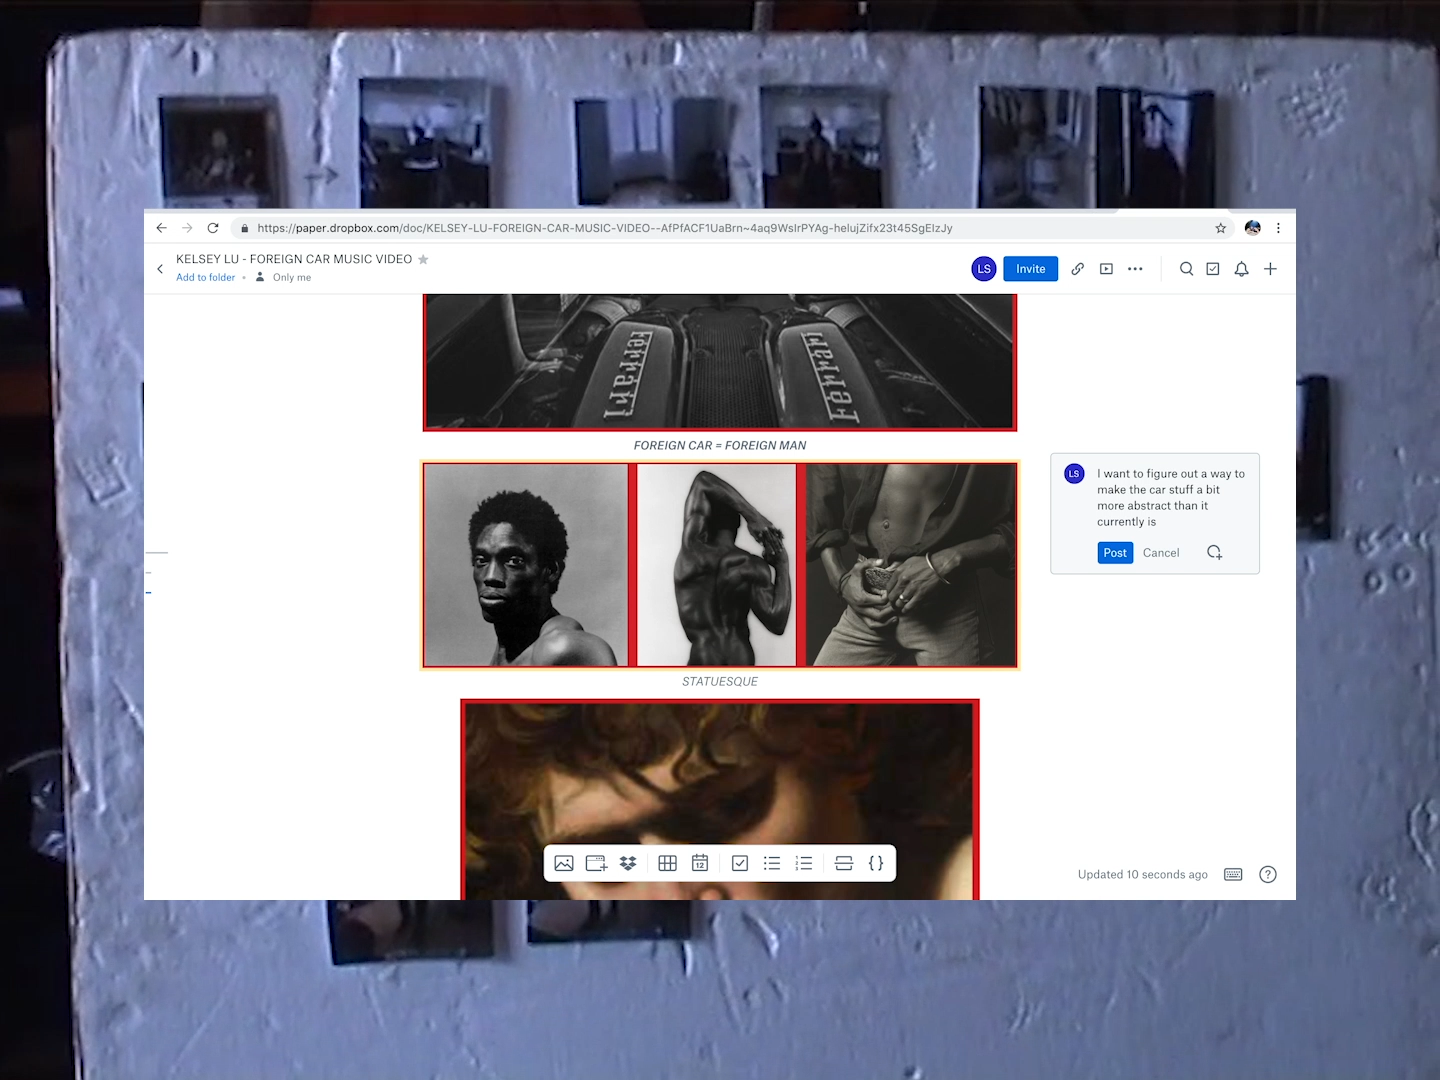This screenshot has width=1440, height=1080.
Task: Click Updated 10 seconds ago status
Action: pos(1143,875)
